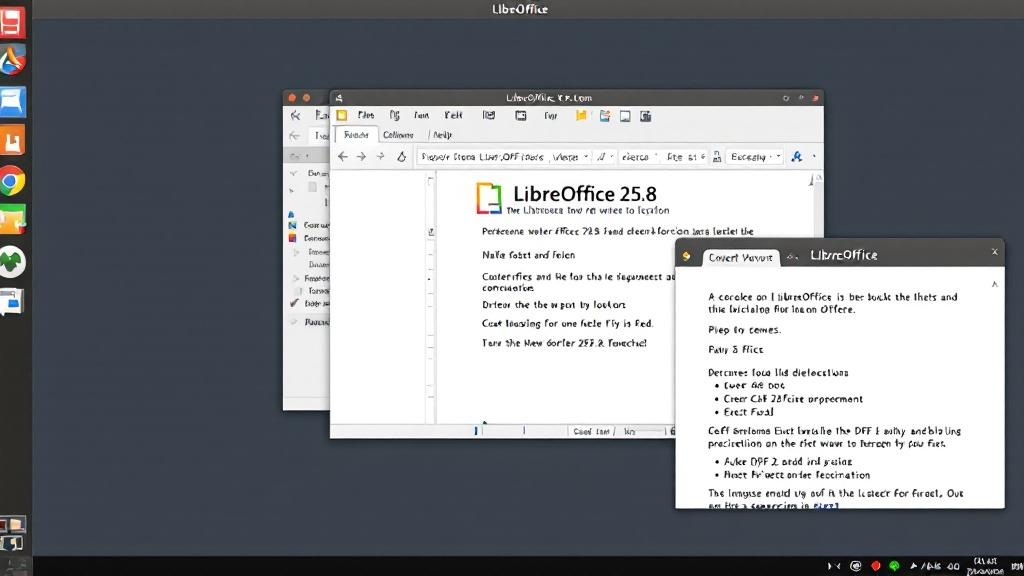Open the first text menu in the main menu bar
The image size is (1024, 576).
366,115
